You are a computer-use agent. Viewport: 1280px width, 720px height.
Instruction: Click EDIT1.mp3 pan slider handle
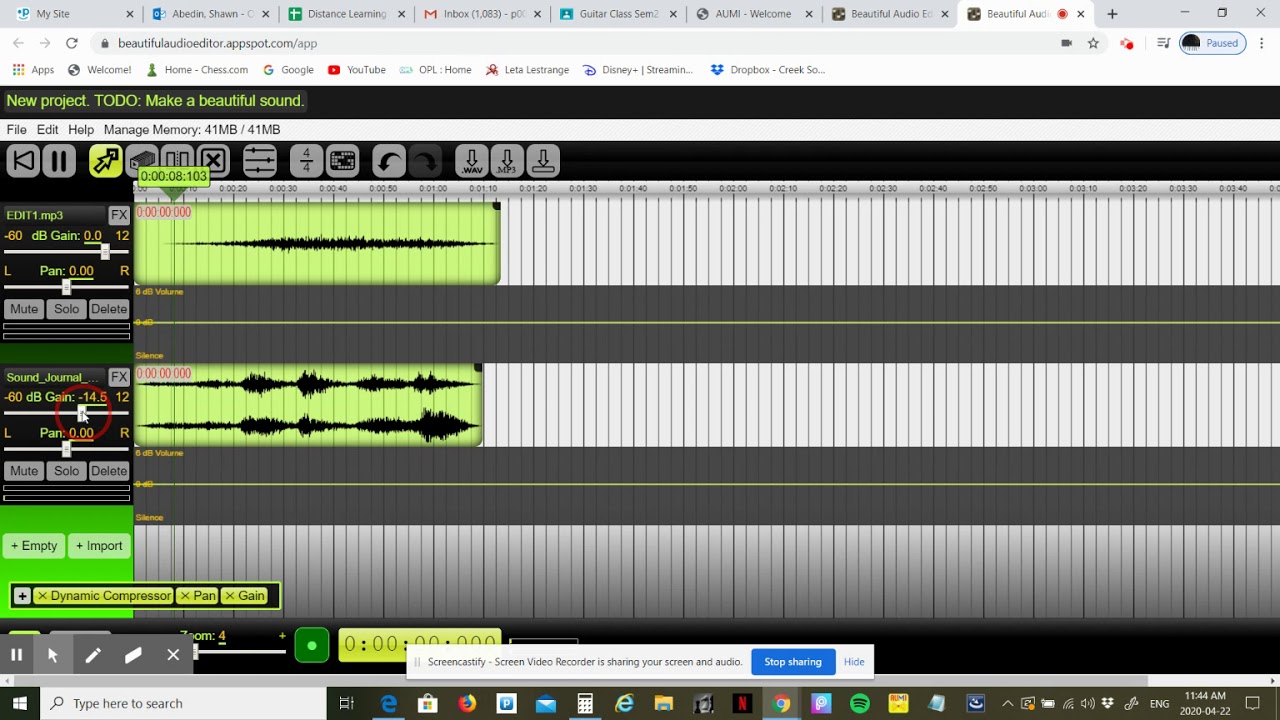[66, 288]
